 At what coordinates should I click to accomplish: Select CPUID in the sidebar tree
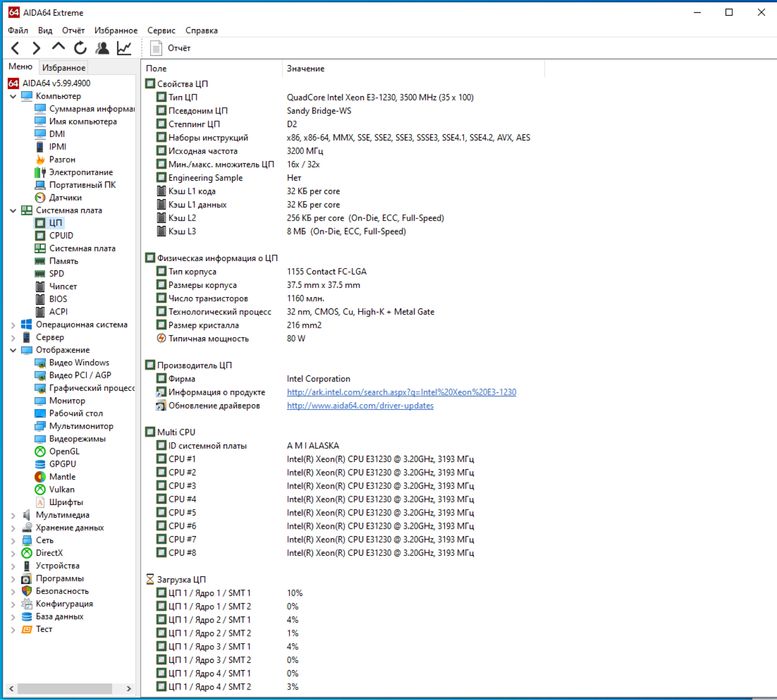[x=60, y=236]
